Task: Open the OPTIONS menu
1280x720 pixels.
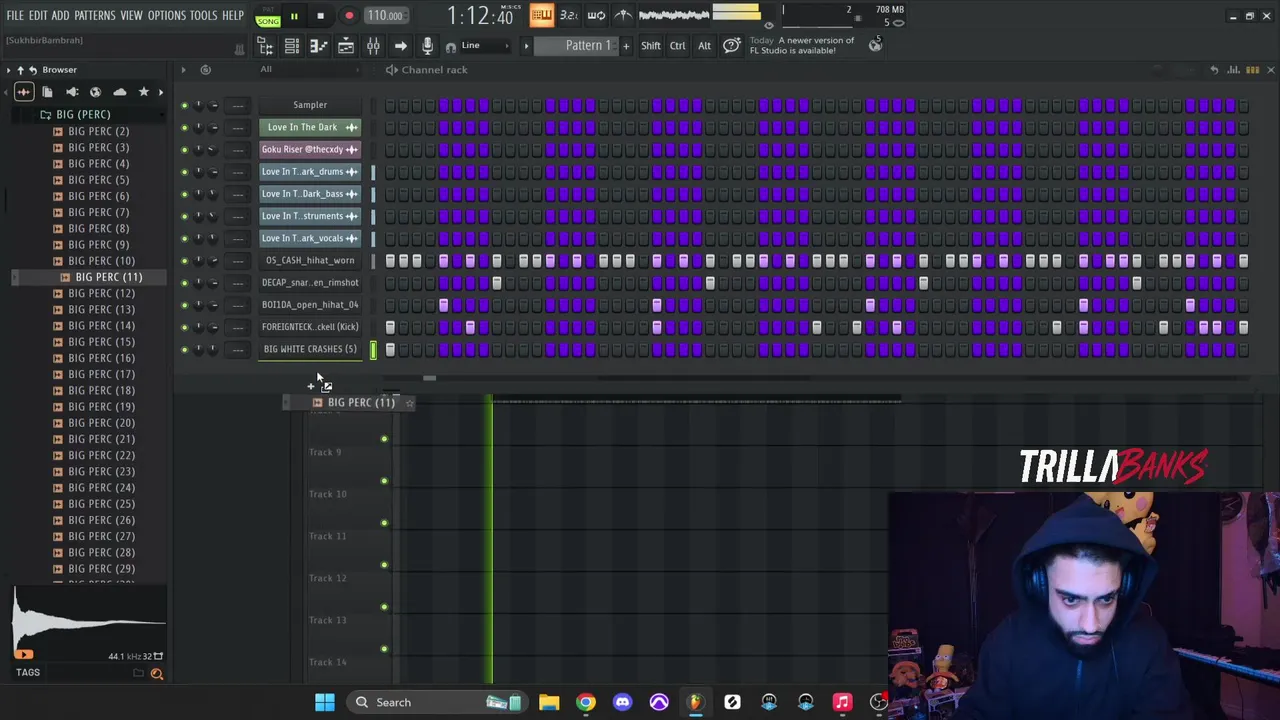Action: tap(166, 16)
